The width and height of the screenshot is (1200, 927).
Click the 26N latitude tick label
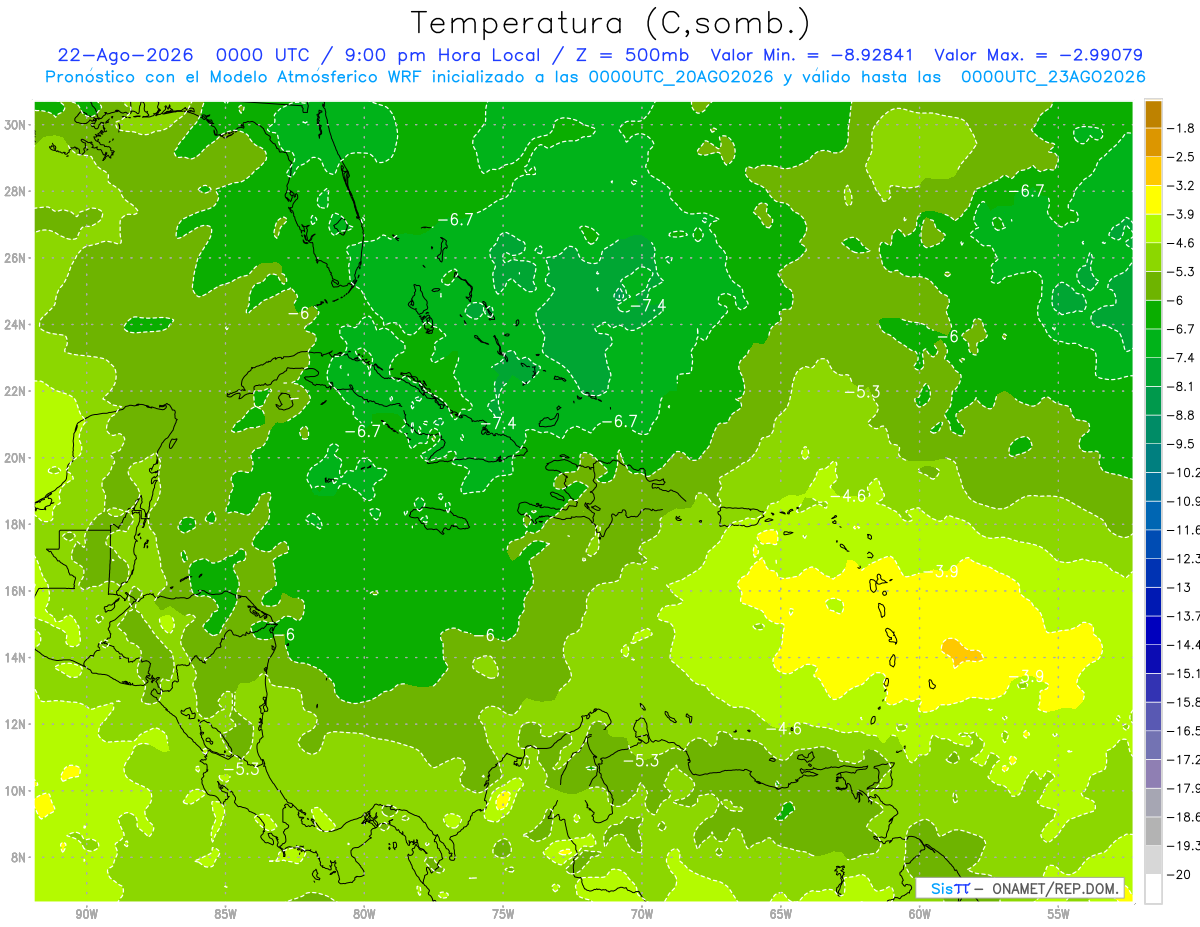tap(16, 258)
